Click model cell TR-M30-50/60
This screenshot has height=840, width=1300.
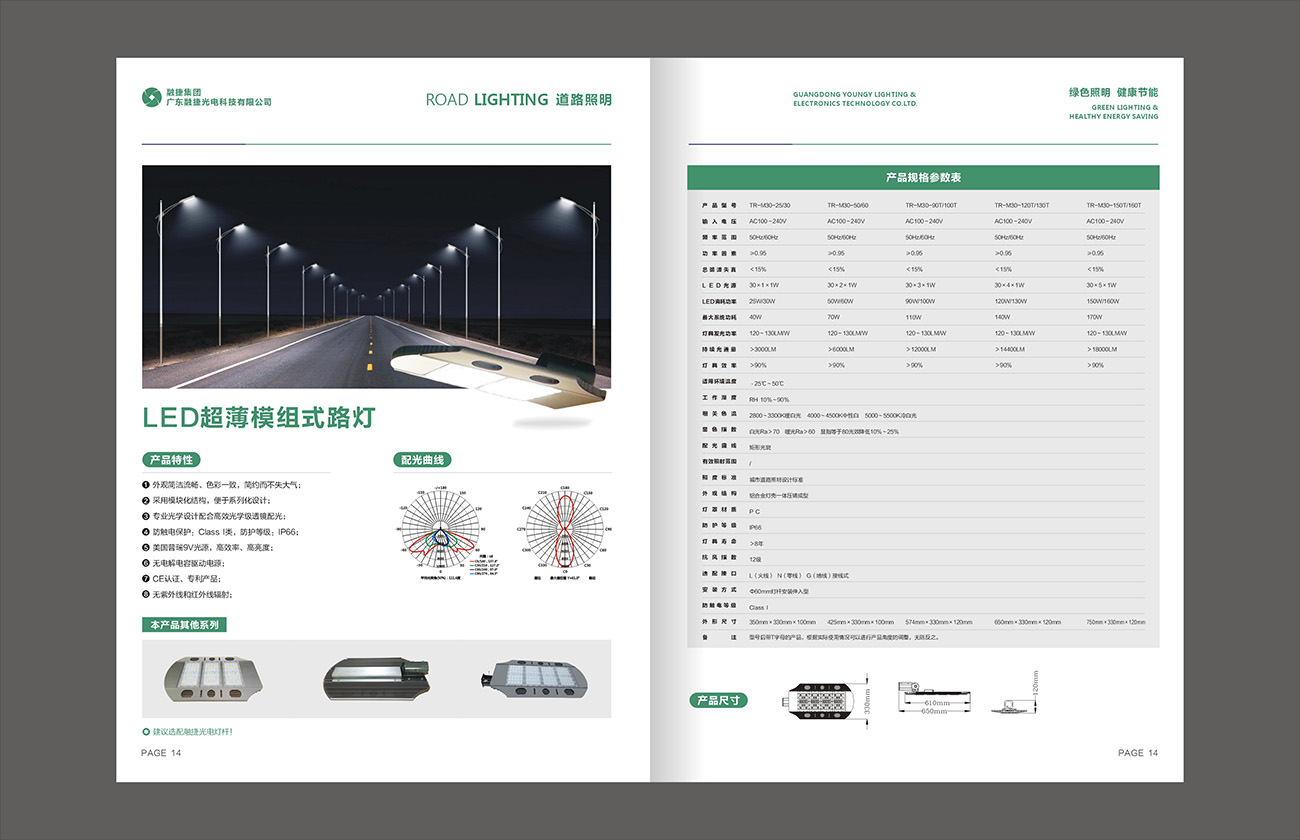[849, 205]
